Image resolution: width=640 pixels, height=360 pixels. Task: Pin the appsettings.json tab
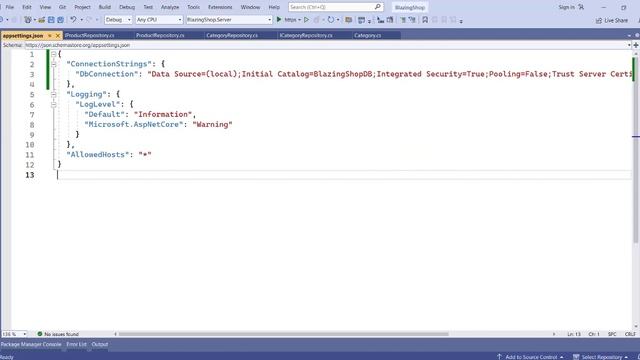tap(50, 36)
